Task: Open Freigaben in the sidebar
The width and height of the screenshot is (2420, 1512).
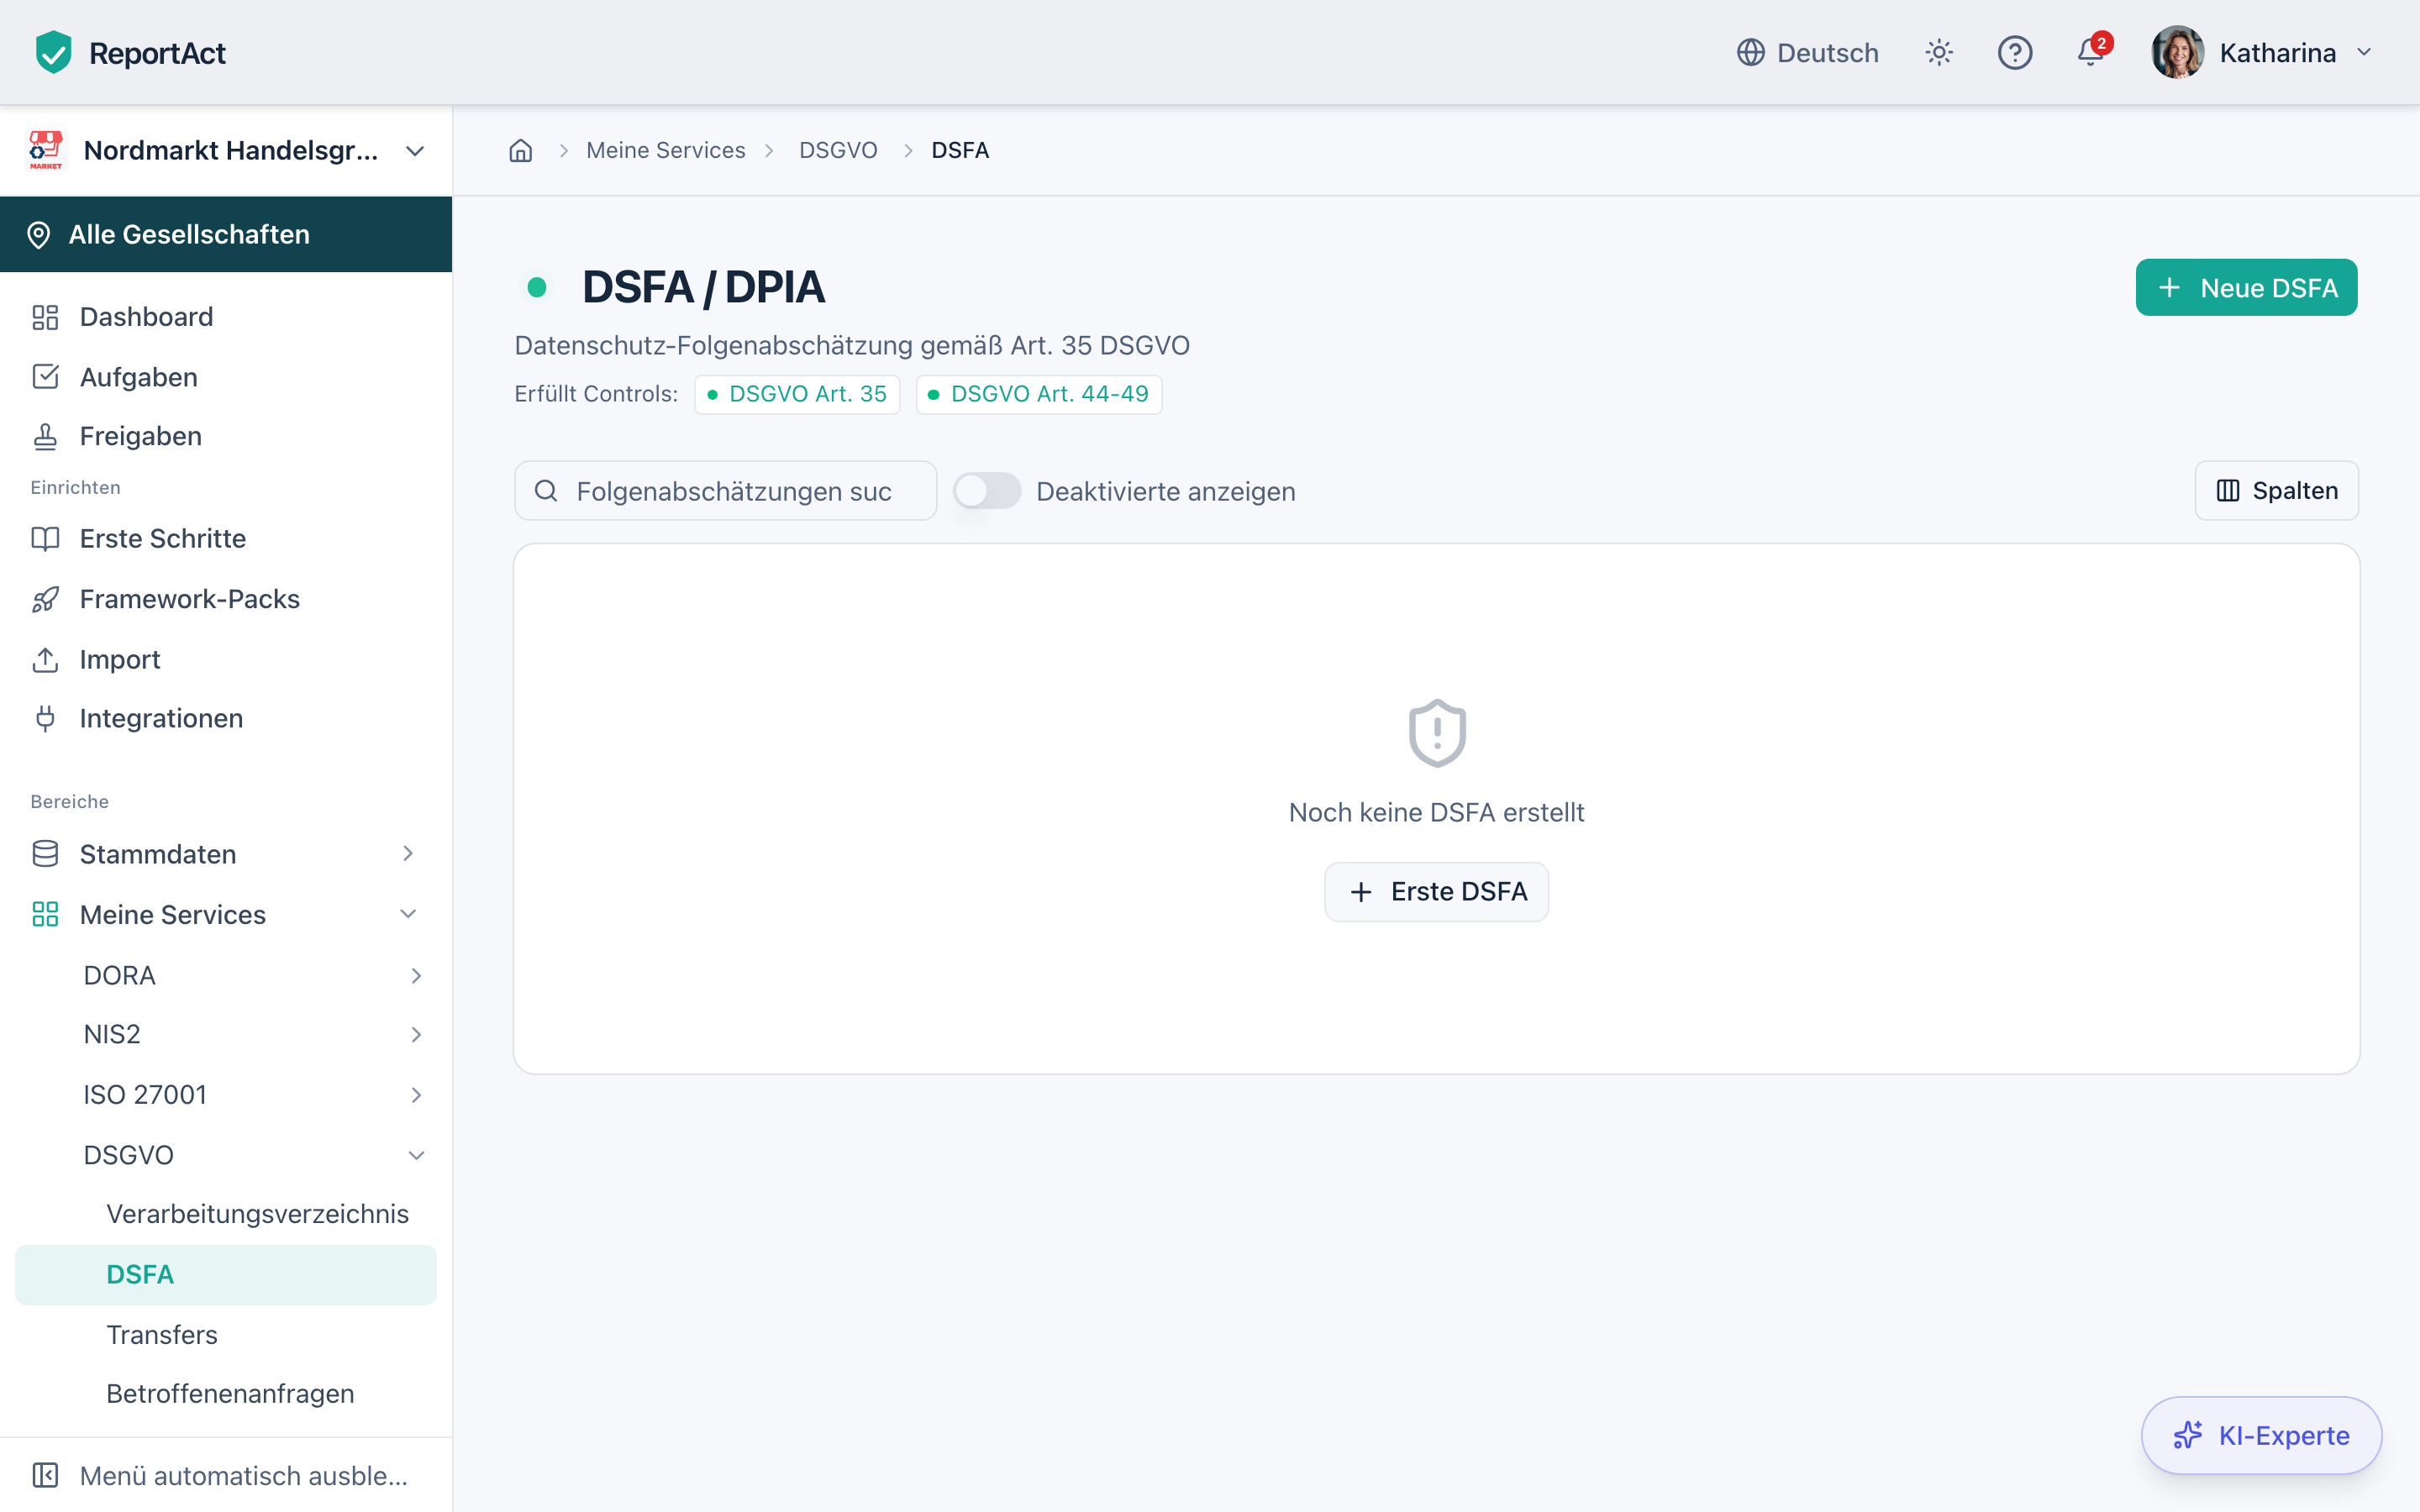Action: click(226, 436)
